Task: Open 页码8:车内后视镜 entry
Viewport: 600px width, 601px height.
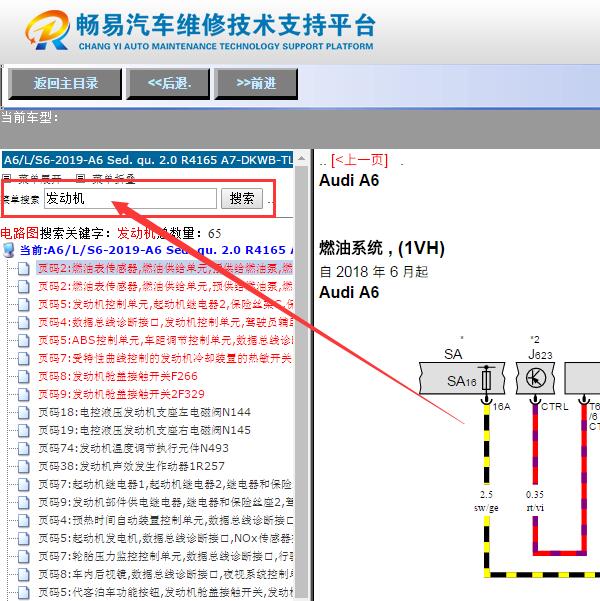Action: tap(165, 574)
